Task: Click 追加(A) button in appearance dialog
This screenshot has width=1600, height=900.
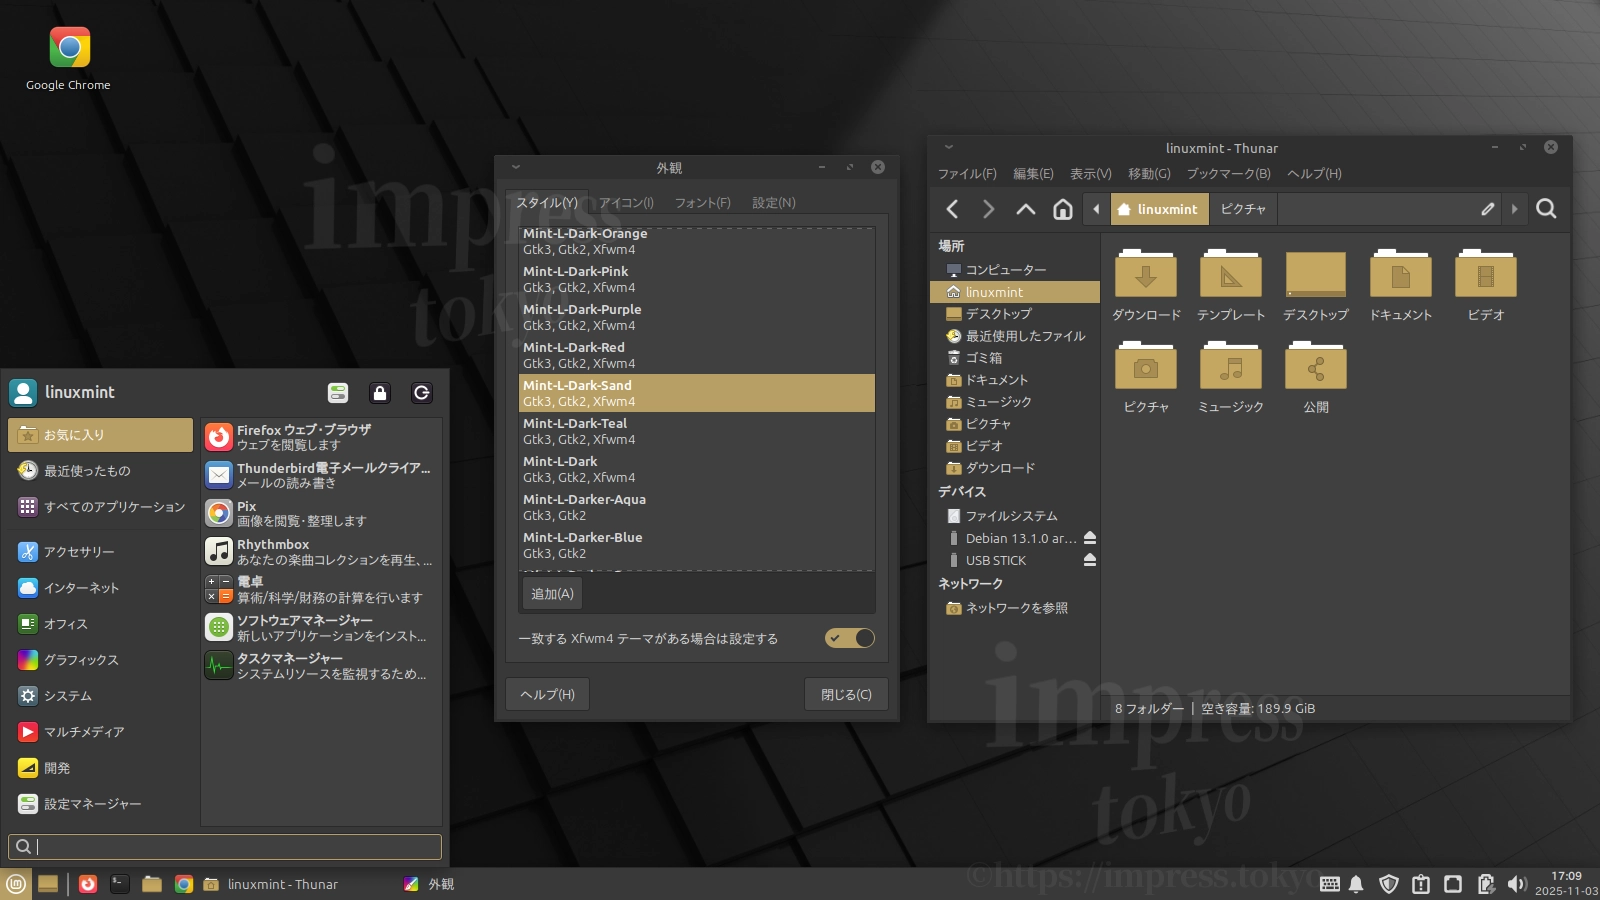Action: click(x=552, y=594)
